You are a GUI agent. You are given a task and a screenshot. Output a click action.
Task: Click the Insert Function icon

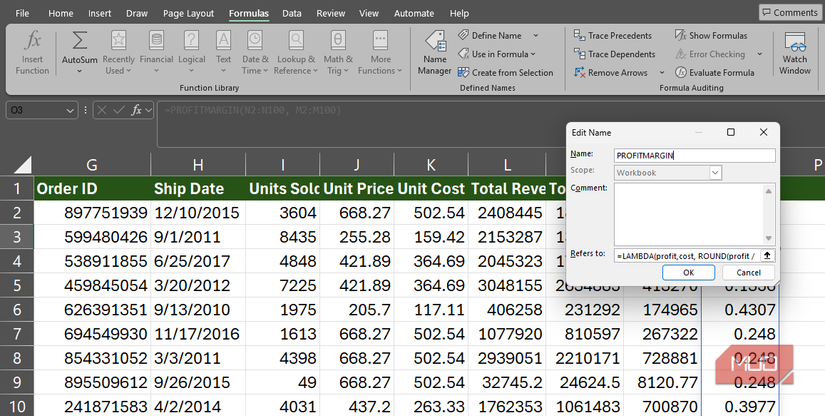click(x=32, y=53)
